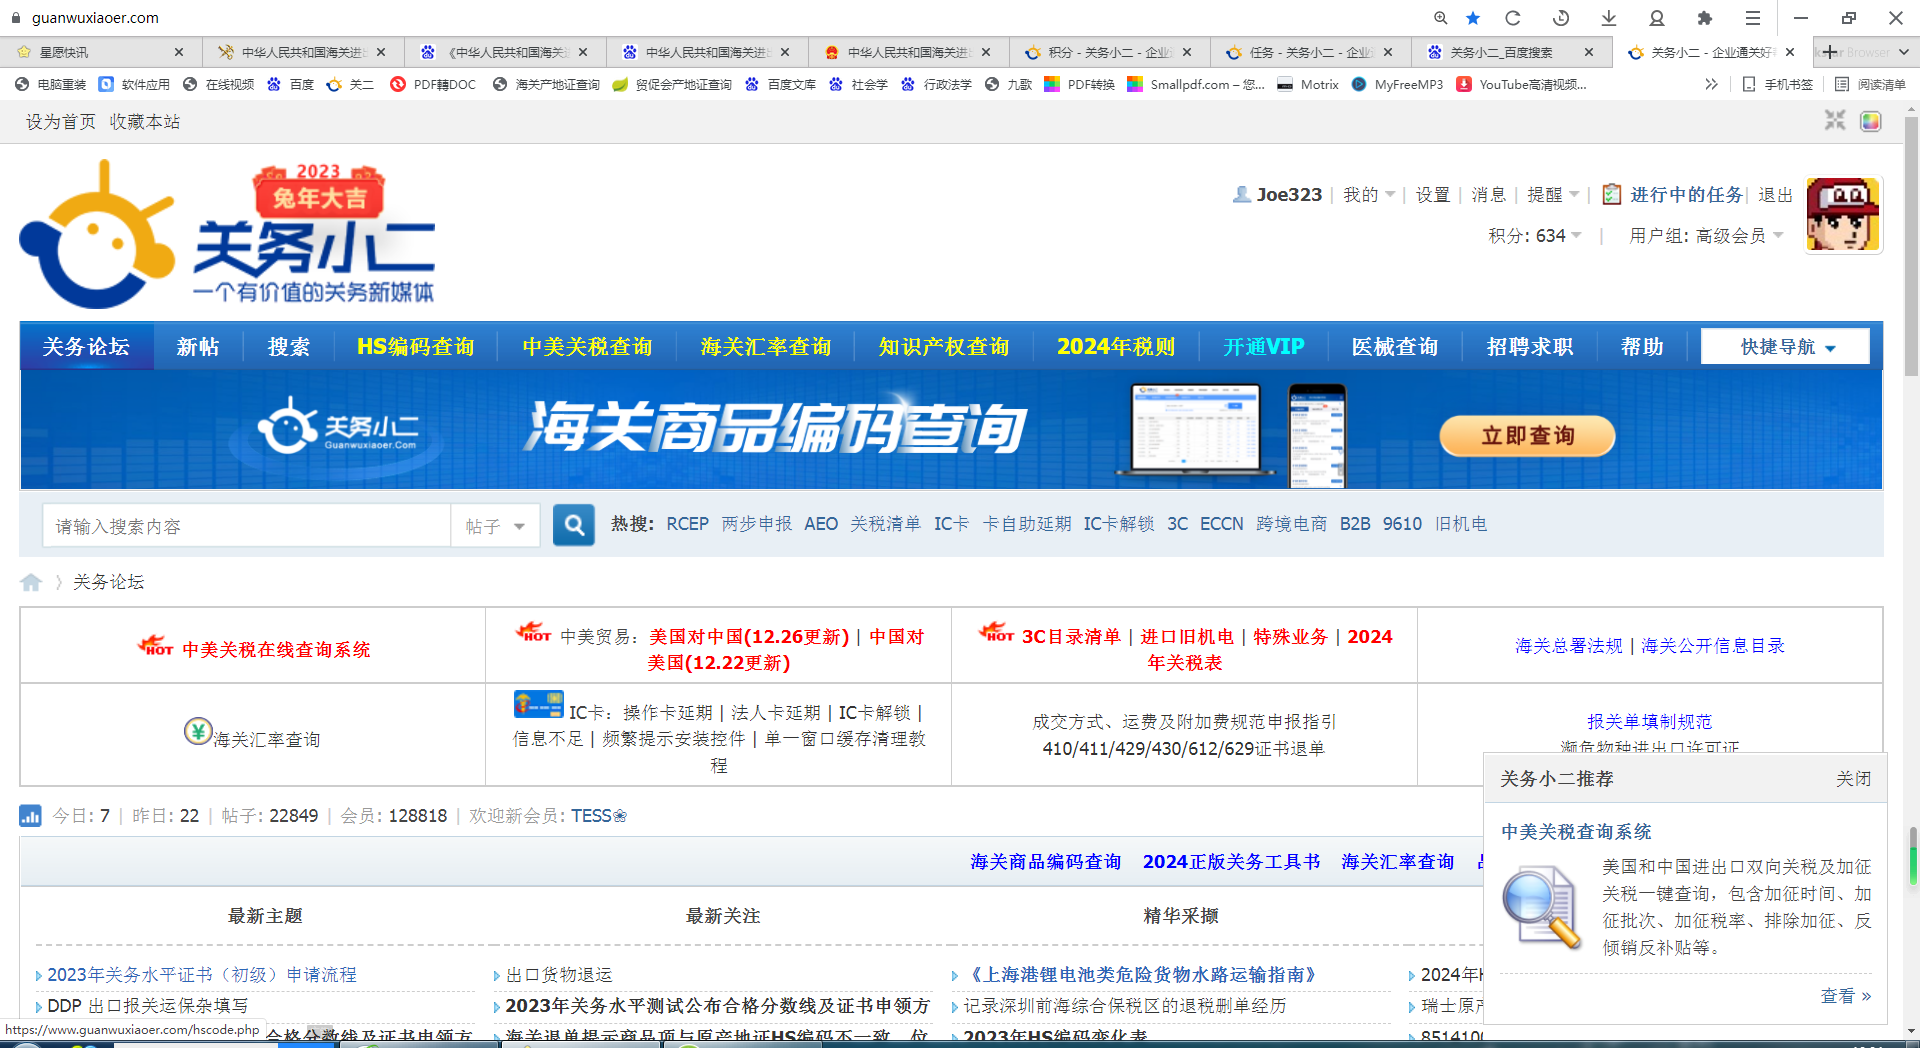Screen dimensions: 1920x1048
Task: Click the yen exchange rate icon
Action: (x=198, y=731)
